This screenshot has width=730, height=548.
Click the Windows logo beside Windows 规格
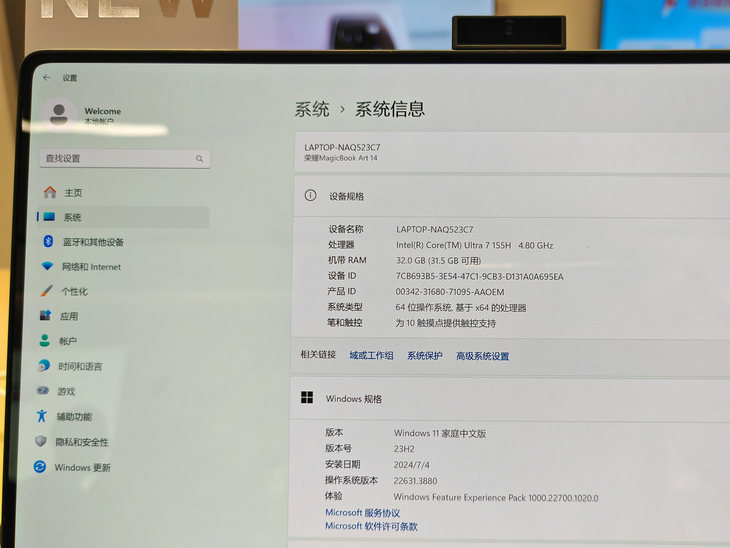(307, 397)
